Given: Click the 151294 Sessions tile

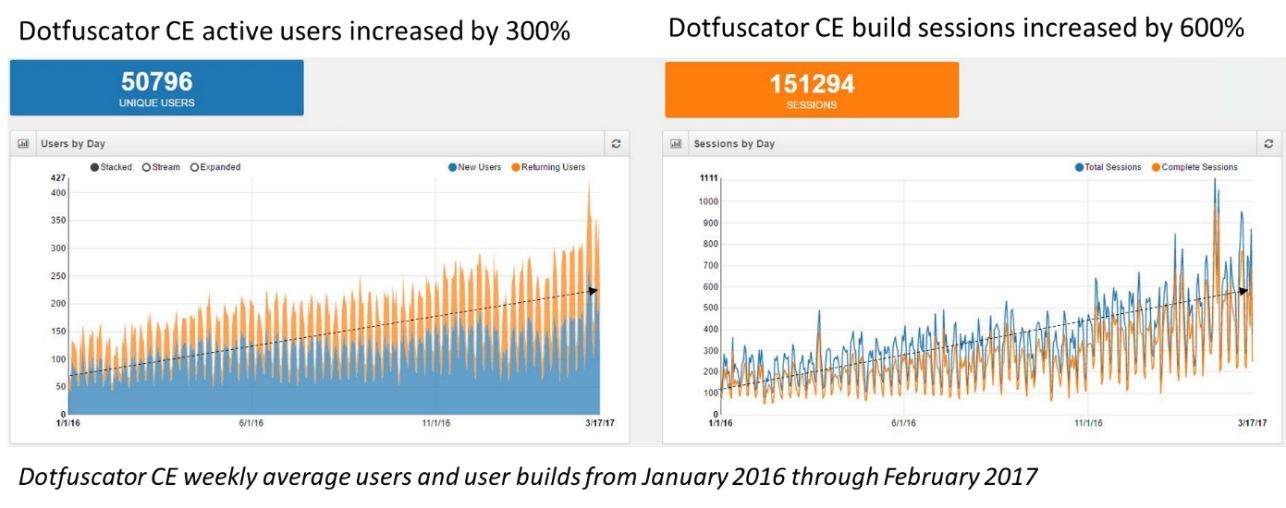Looking at the screenshot, I should pos(812,89).
